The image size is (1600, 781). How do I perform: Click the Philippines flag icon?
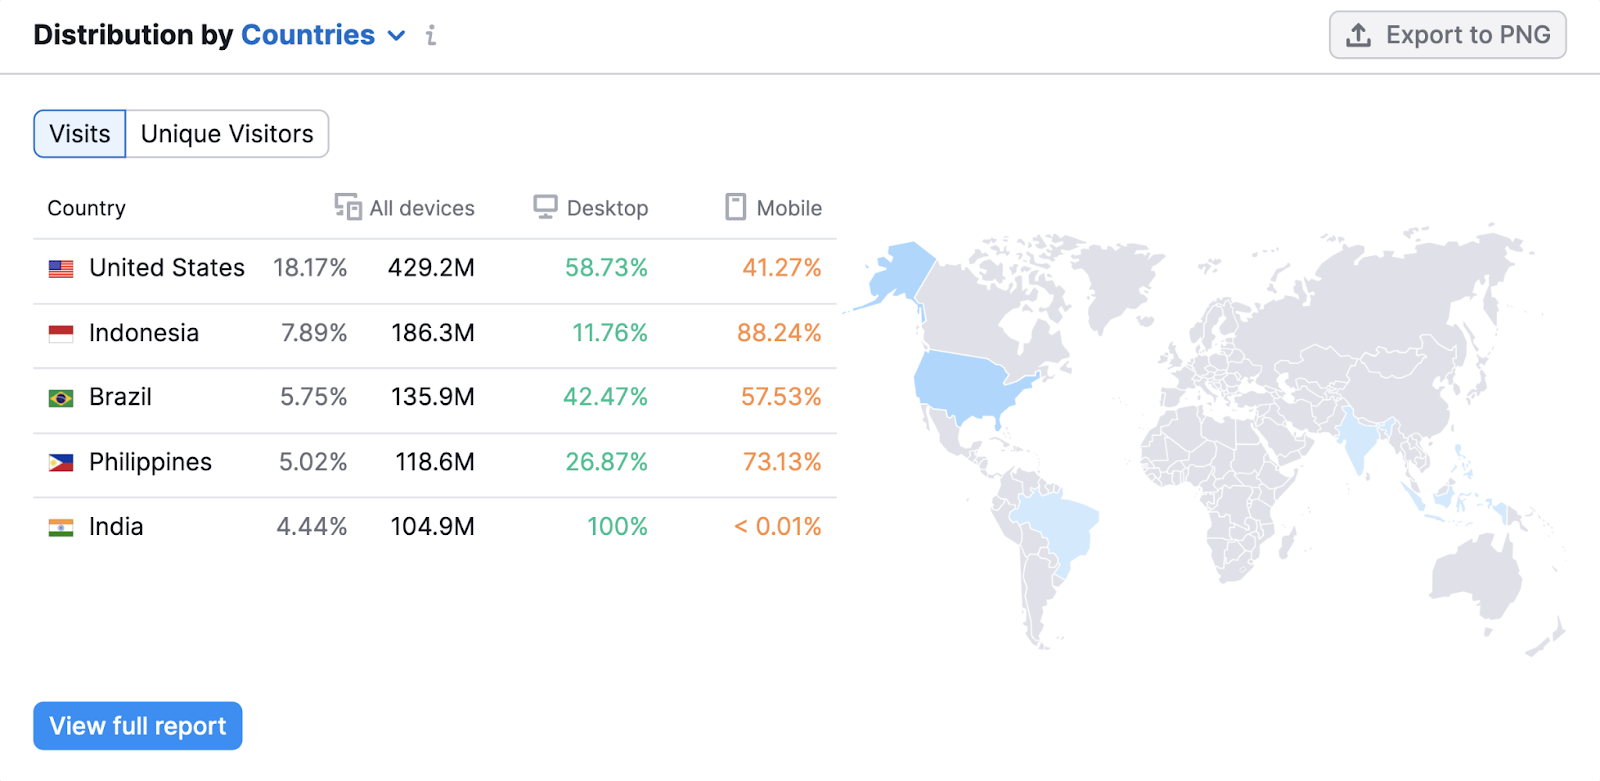(x=61, y=462)
